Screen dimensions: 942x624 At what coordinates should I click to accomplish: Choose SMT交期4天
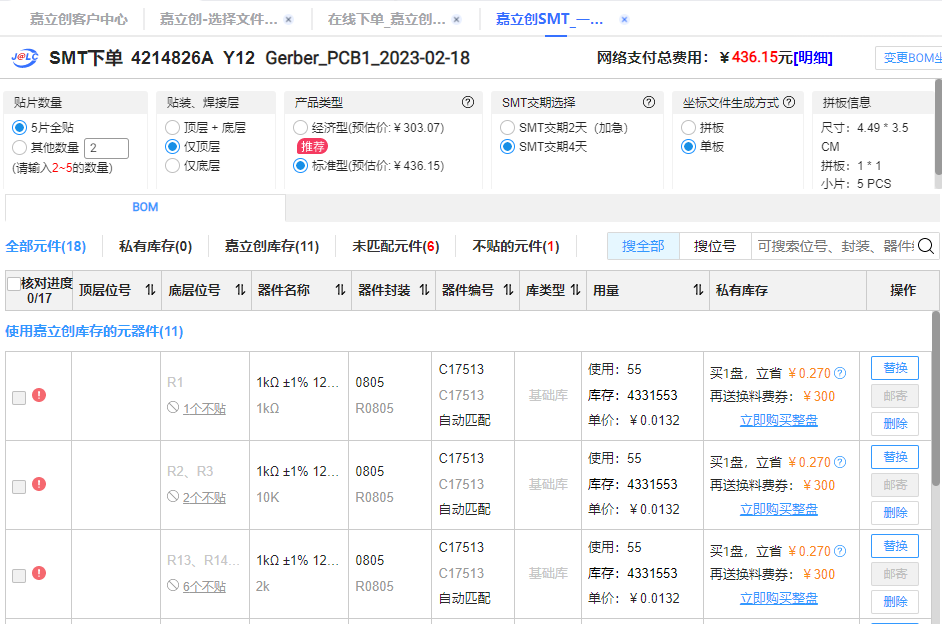click(x=508, y=147)
